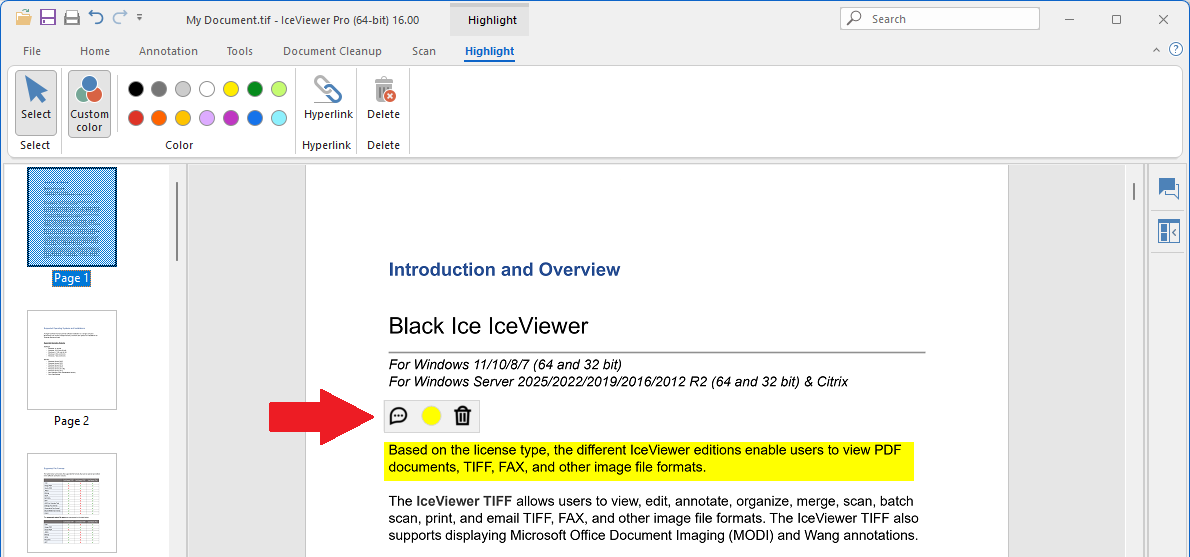Click the document vertical scrollbar
This screenshot has width=1190, height=557.
pos(1134,191)
